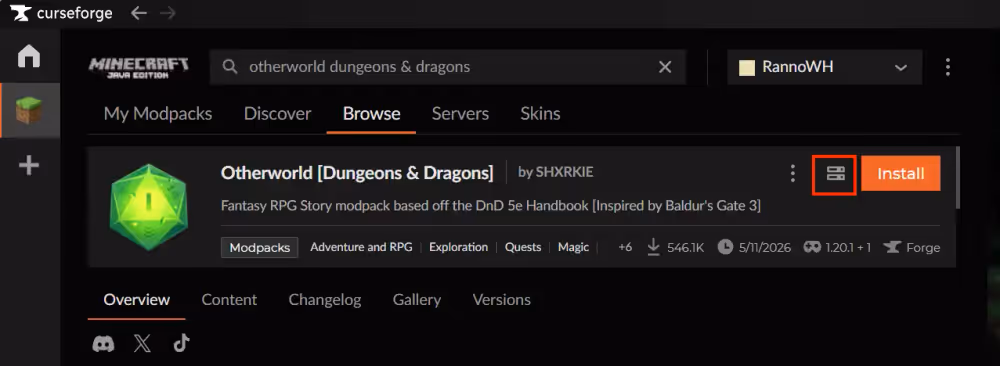Image resolution: width=1000 pixels, height=366 pixels.
Task: Open the Versions tab
Action: (x=501, y=300)
